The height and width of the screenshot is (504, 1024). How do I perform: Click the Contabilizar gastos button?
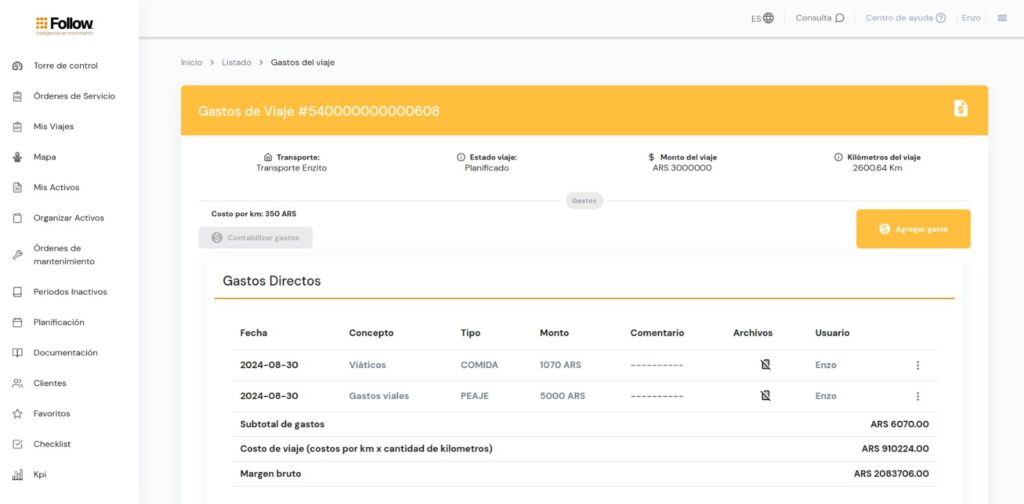[x=255, y=238]
